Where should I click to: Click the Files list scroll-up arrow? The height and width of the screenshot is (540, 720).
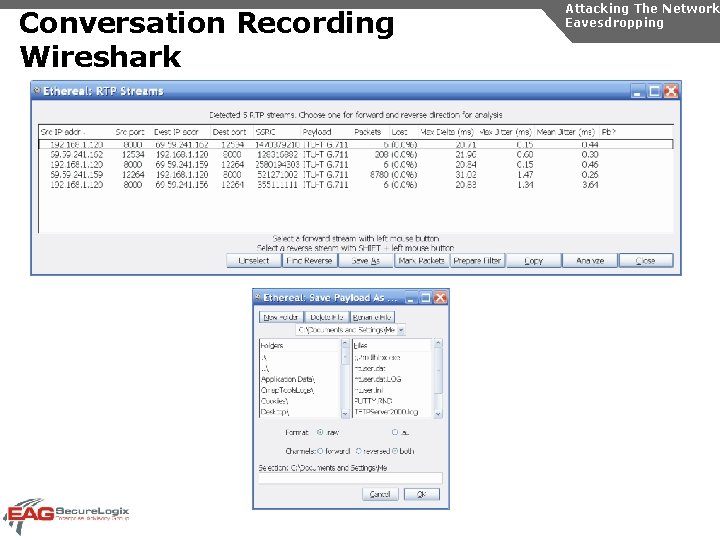(438, 343)
